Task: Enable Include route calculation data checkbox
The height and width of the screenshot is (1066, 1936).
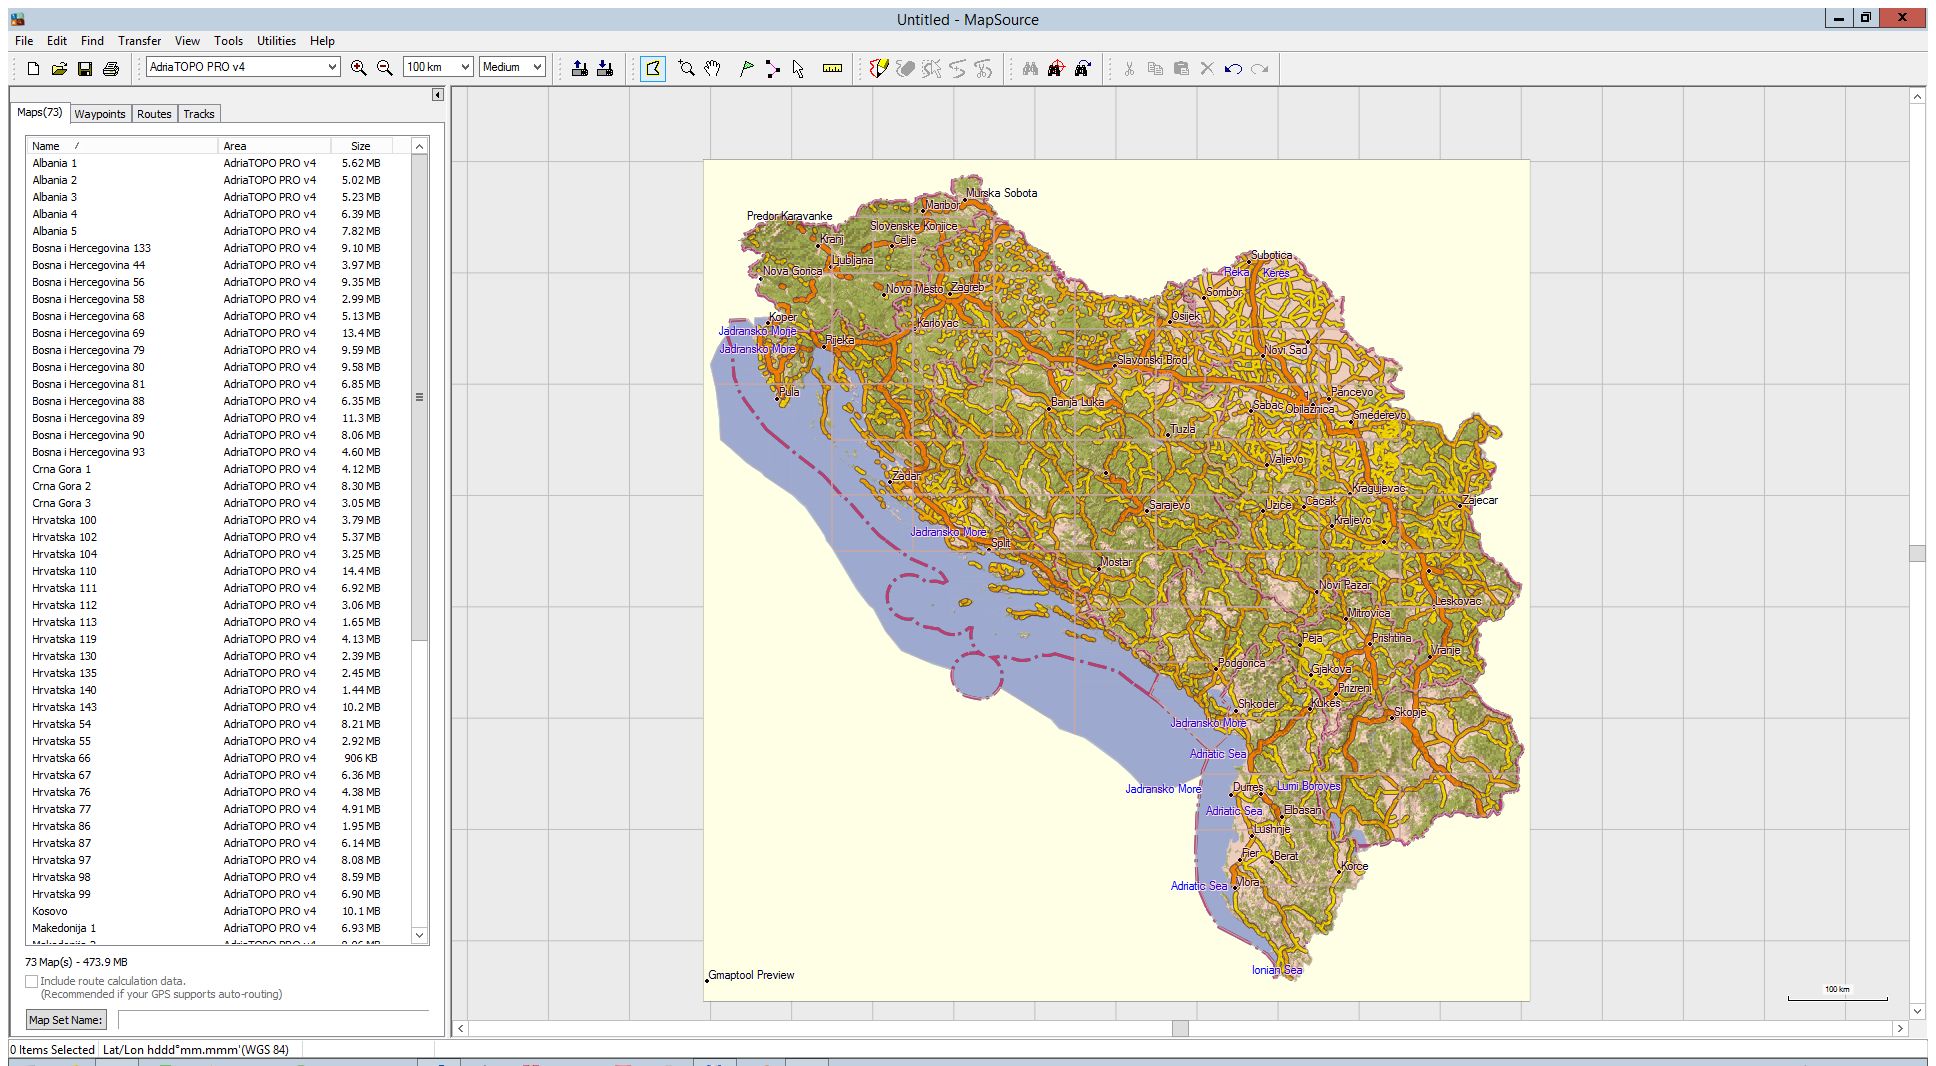Action: 32,981
